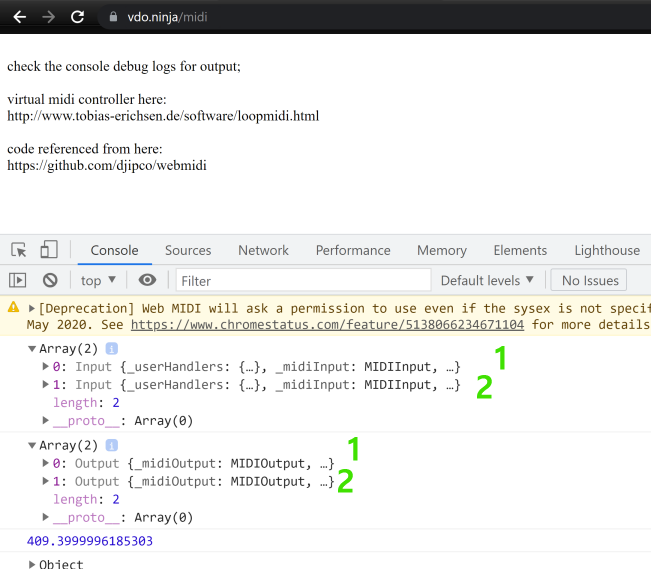Expand the 1: Output array entry
The width and height of the screenshot is (651, 569).
[45, 481]
